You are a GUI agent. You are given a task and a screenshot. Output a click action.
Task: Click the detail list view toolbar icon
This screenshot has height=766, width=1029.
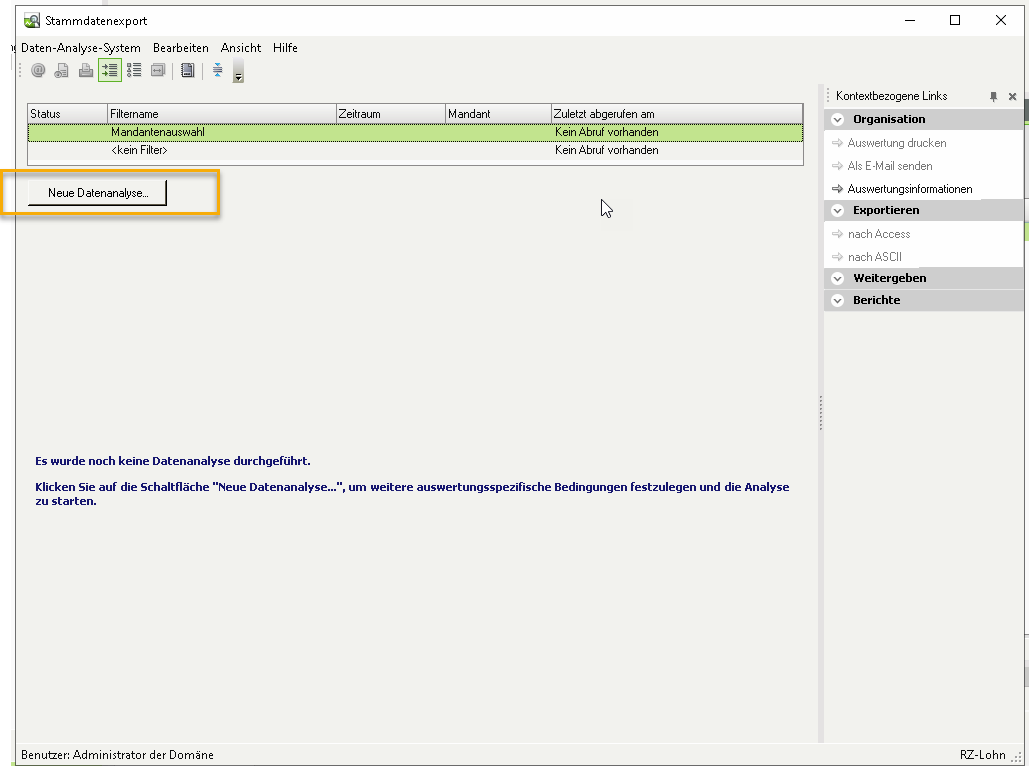click(134, 70)
